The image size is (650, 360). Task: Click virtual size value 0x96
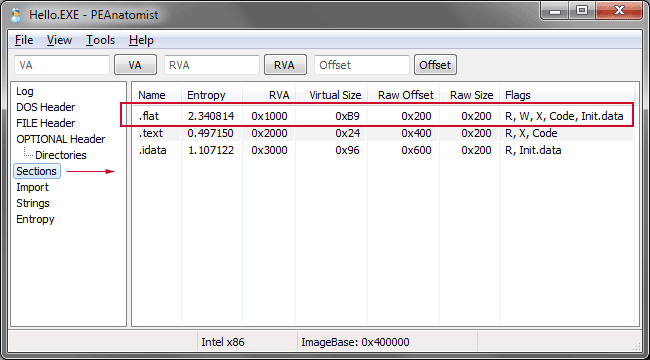point(347,150)
